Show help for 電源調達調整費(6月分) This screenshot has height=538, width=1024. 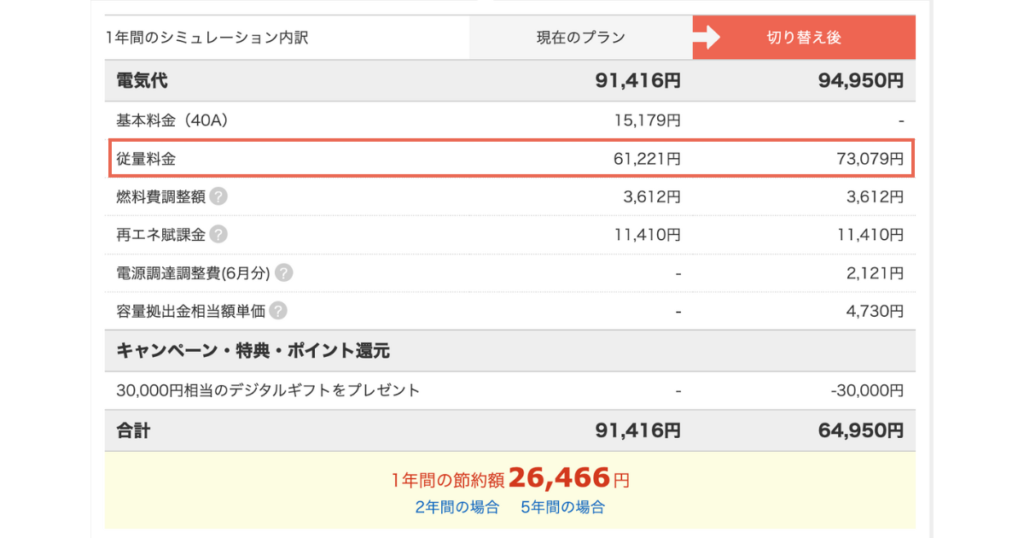click(x=283, y=273)
